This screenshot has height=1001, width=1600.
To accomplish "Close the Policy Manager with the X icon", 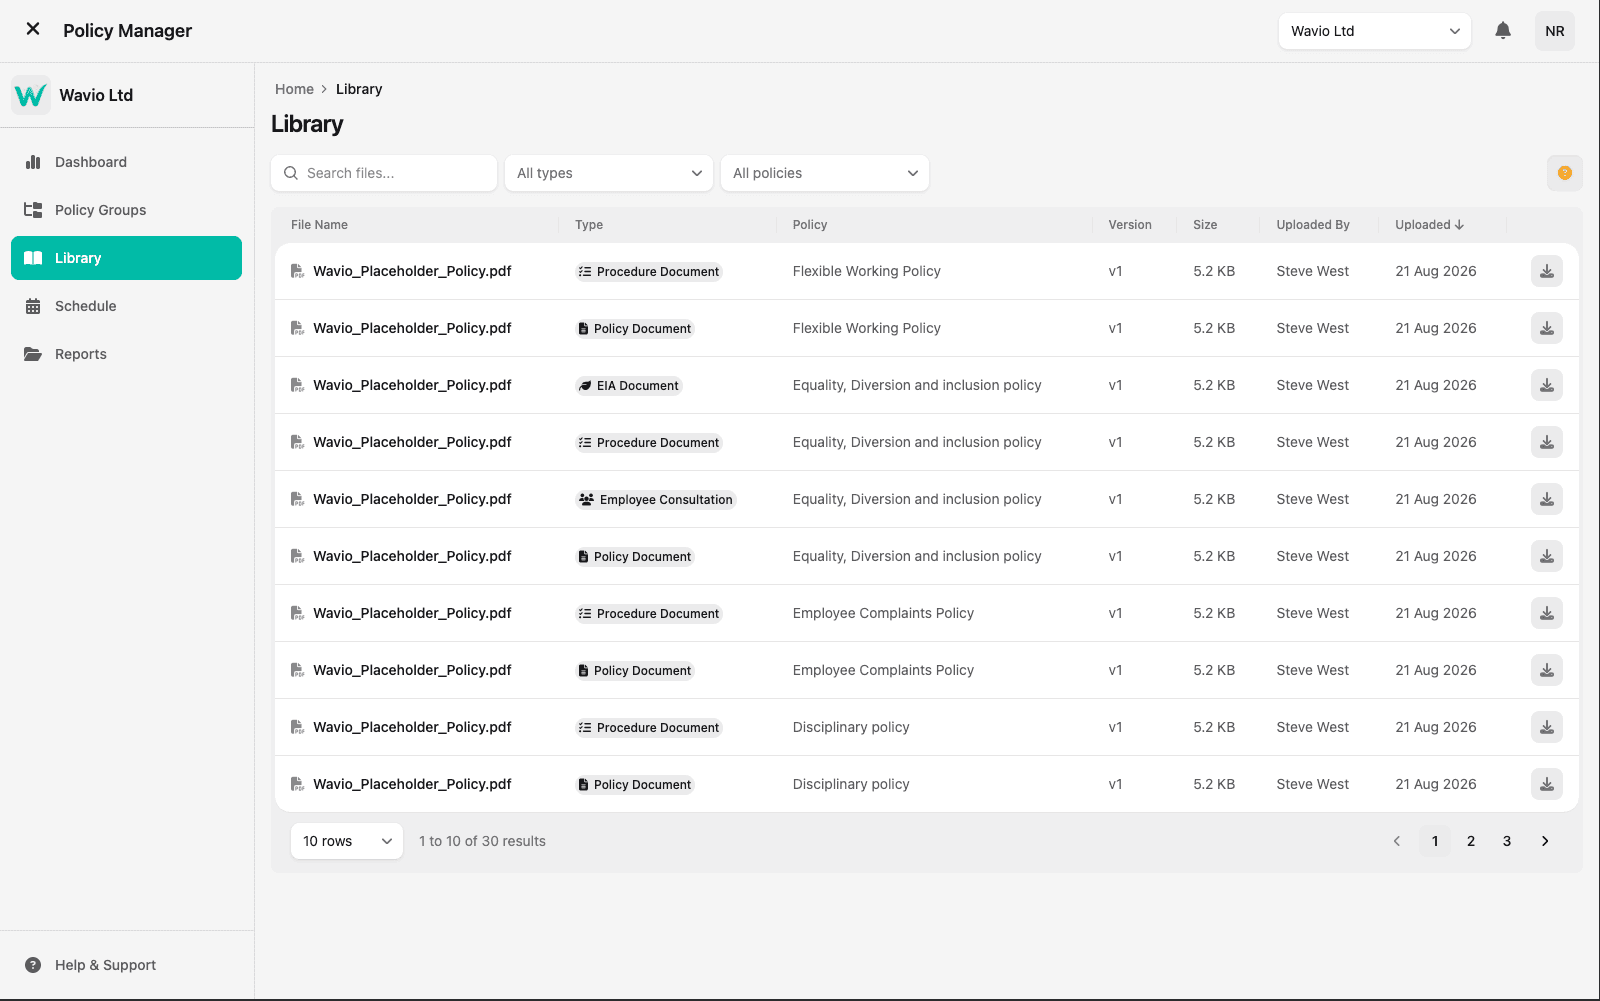I will pos(33,29).
